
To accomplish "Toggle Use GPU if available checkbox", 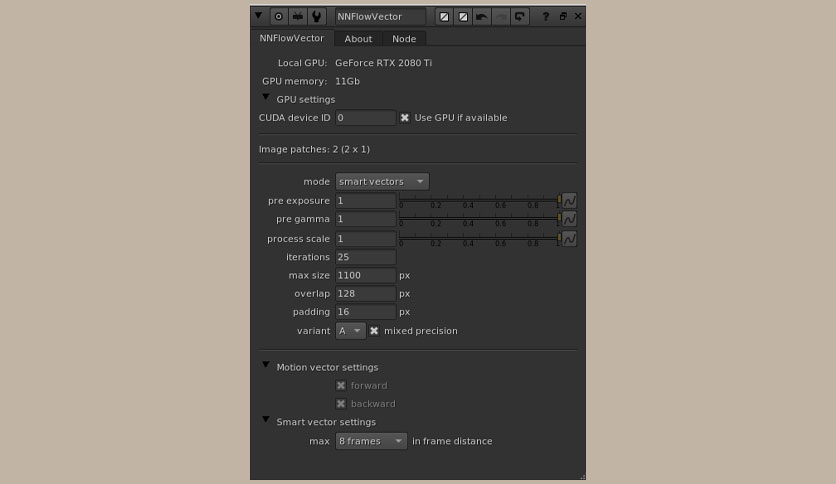I will pos(405,118).
